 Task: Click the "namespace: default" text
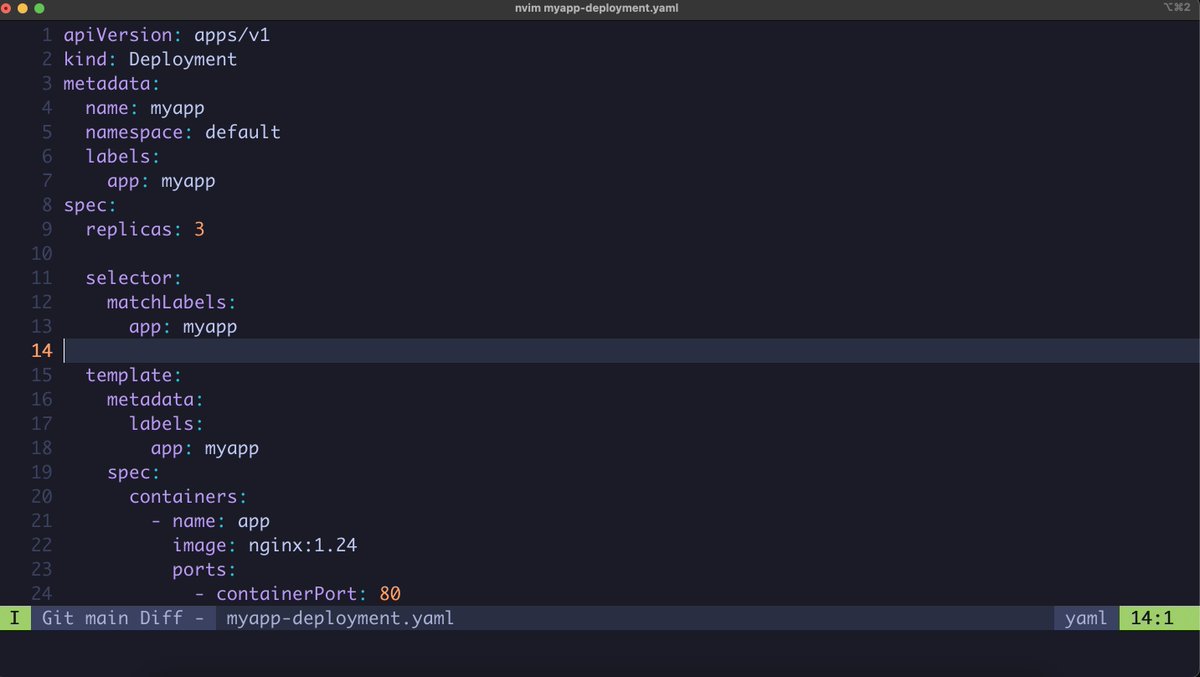pyautogui.click(x=180, y=132)
